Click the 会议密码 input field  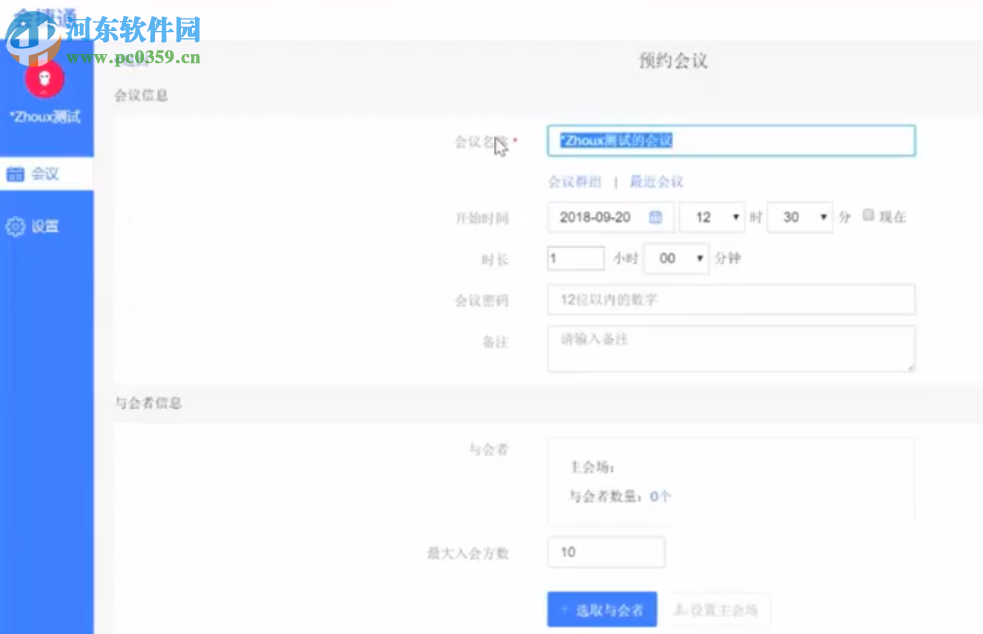(731, 300)
